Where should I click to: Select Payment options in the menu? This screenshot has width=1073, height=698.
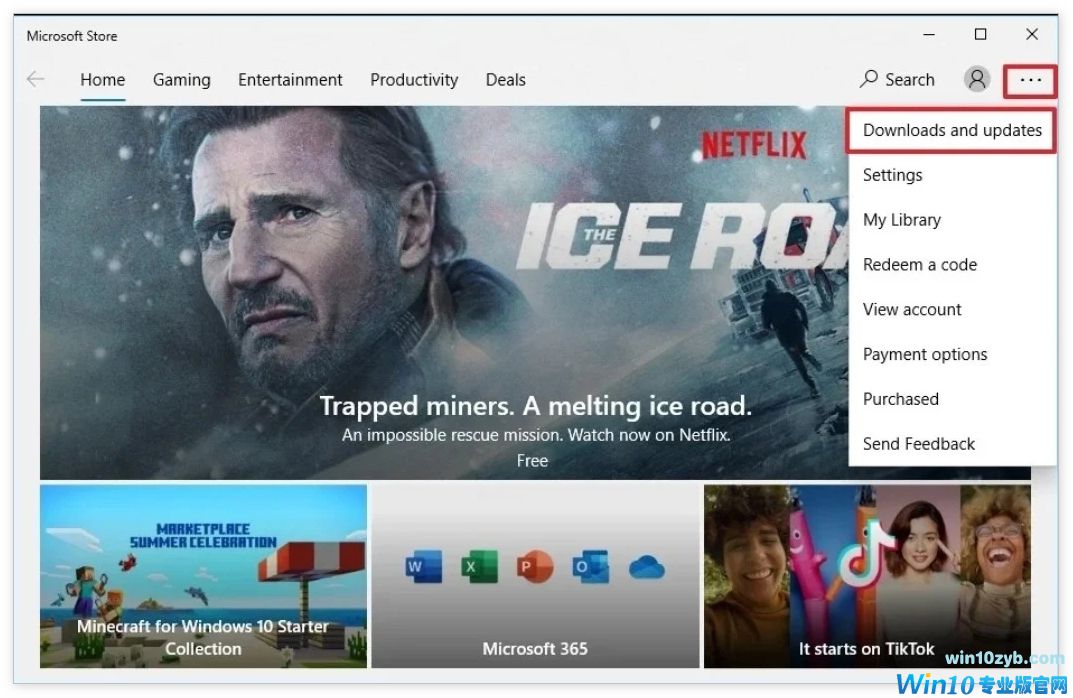click(x=951, y=354)
